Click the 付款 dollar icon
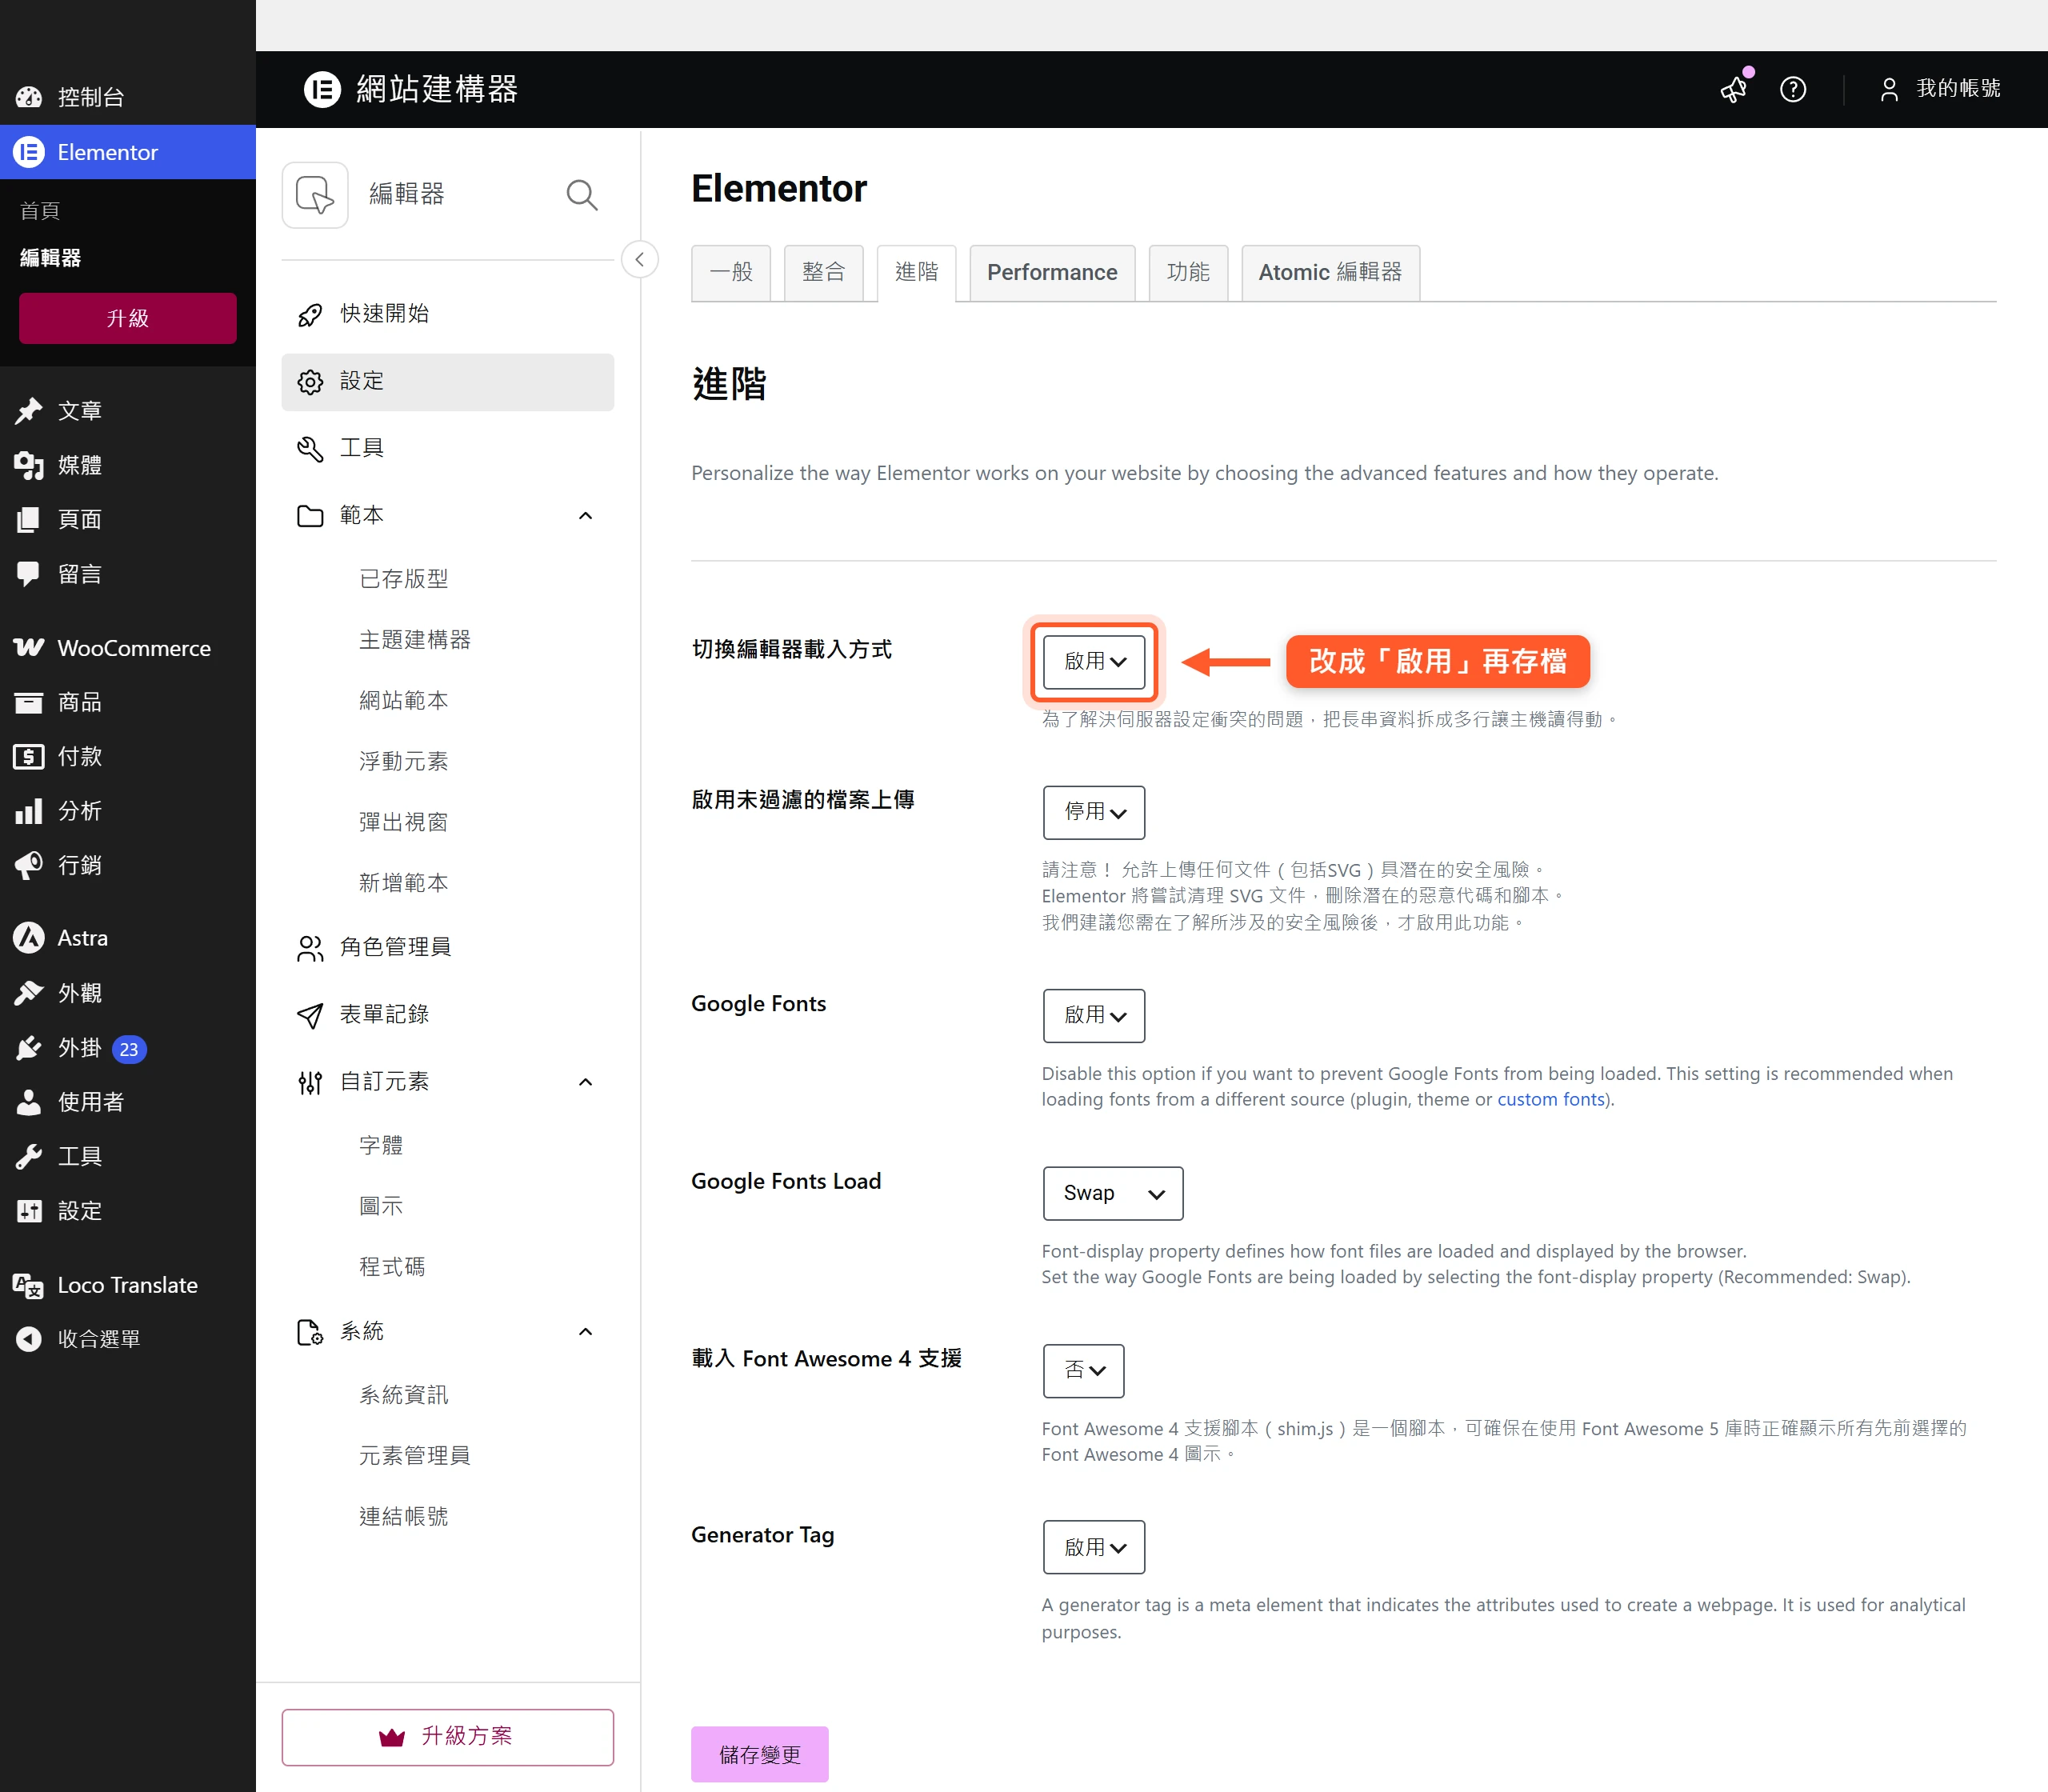2048x1792 pixels. point(29,756)
